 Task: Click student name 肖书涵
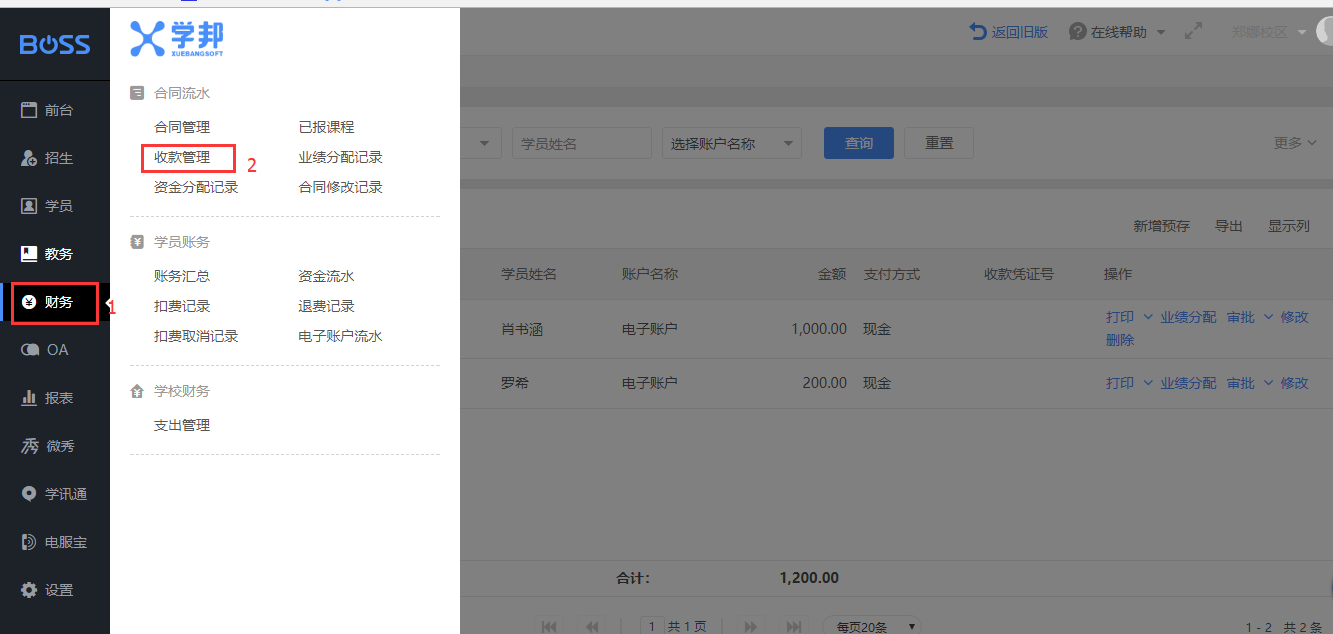pyautogui.click(x=522, y=329)
